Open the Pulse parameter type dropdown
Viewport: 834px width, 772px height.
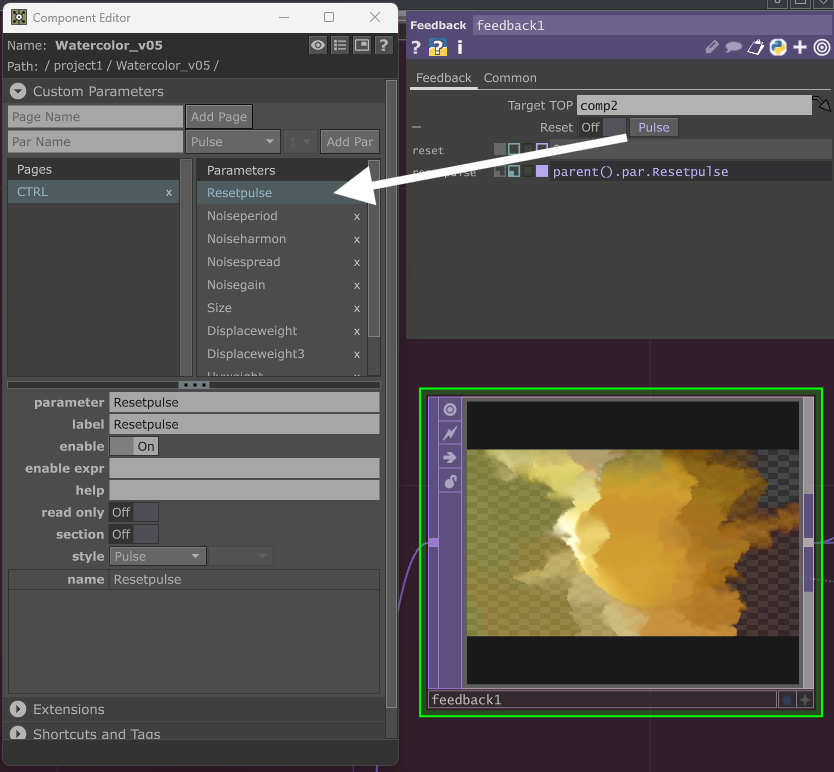click(x=233, y=142)
